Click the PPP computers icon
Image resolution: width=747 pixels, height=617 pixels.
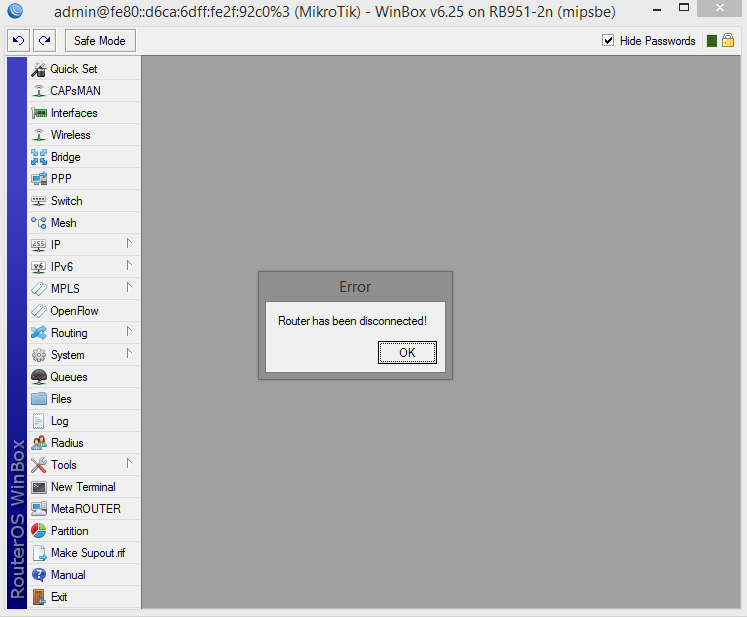point(39,179)
